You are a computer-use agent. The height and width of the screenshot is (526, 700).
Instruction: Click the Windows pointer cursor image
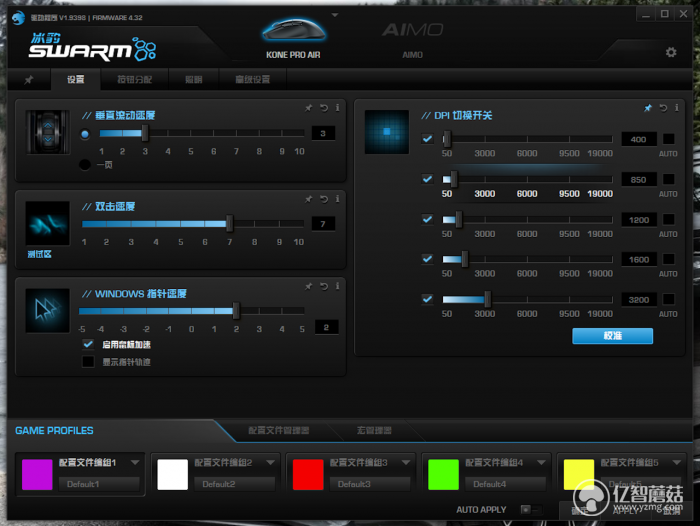(47, 310)
